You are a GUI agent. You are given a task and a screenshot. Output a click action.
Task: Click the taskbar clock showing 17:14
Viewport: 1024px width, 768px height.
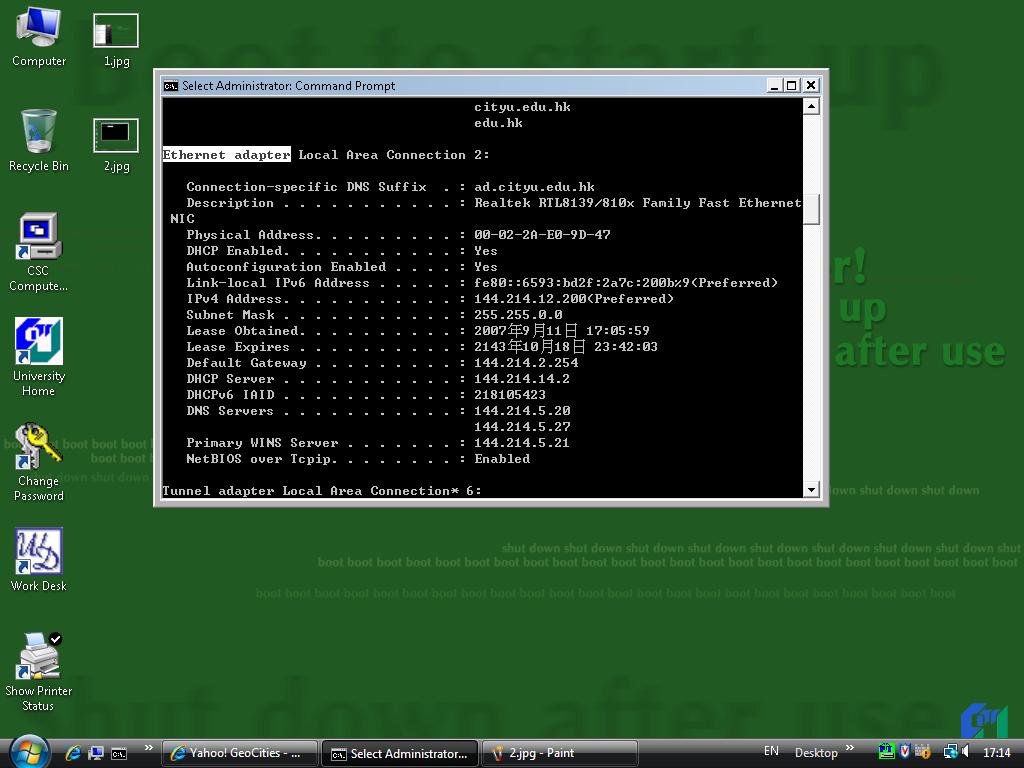click(996, 753)
